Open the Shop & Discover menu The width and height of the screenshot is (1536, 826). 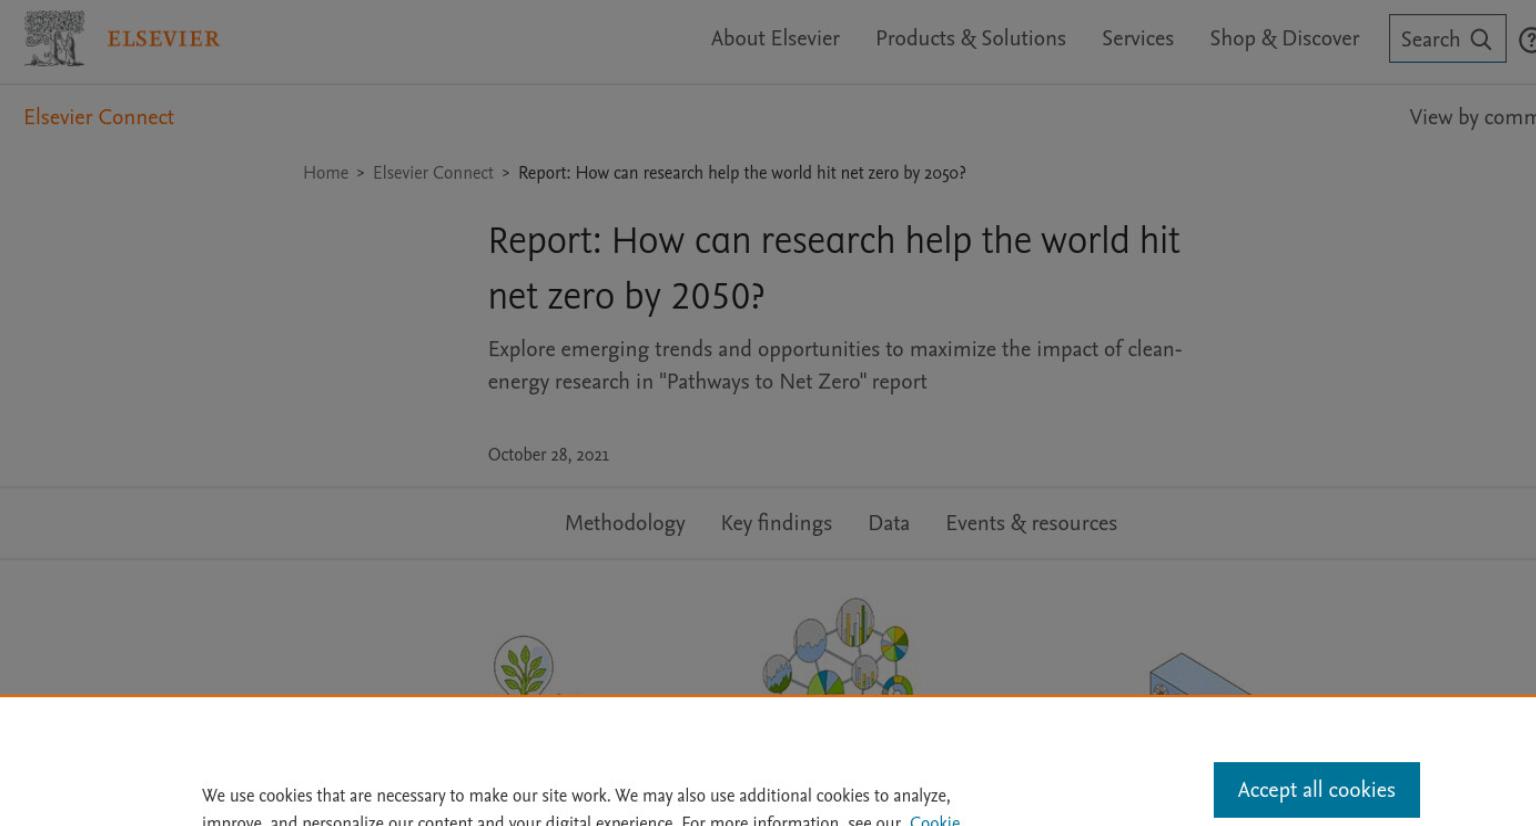point(1284,38)
